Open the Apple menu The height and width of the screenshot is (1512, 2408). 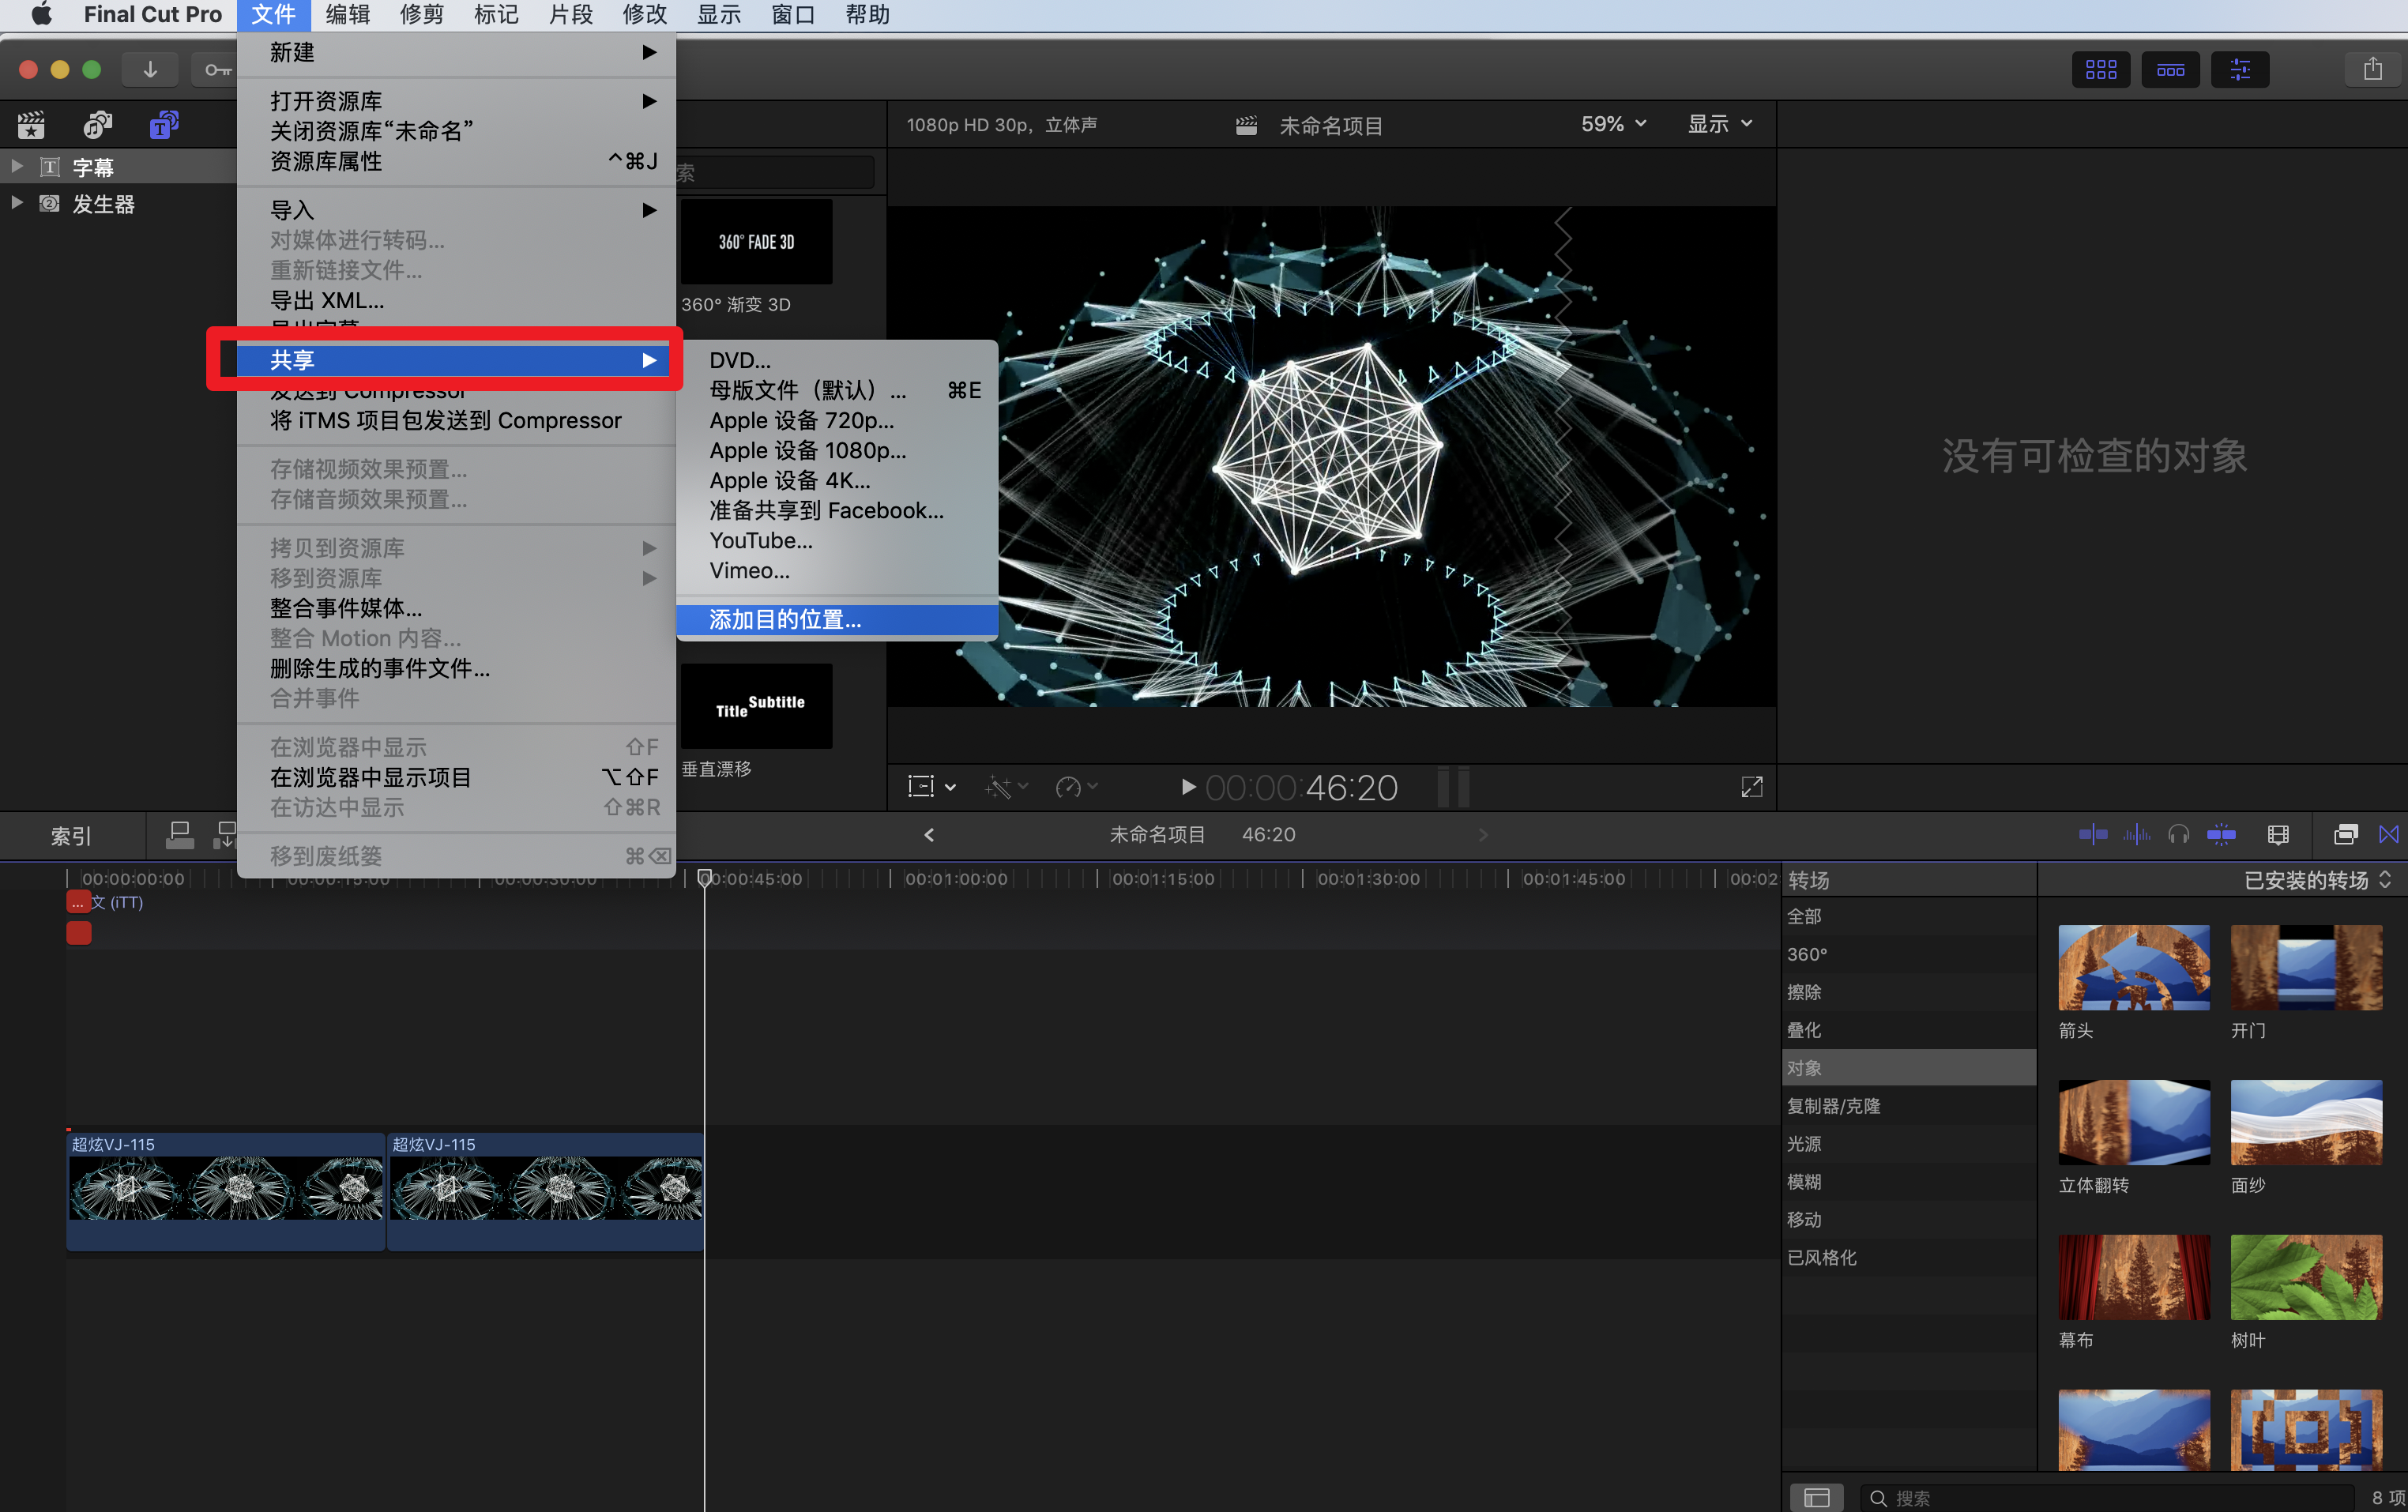pos(41,15)
